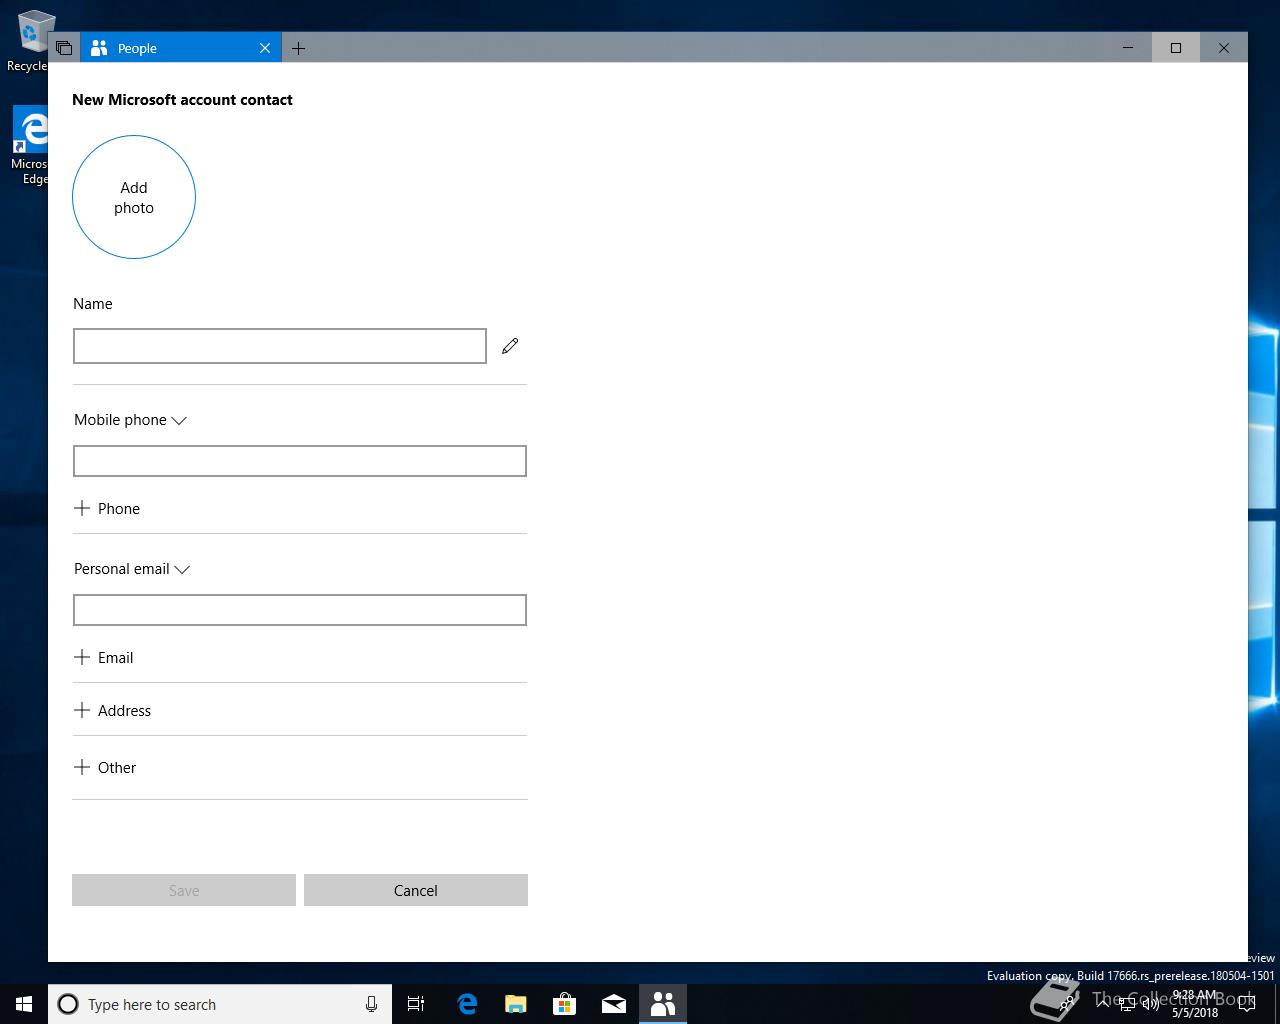The width and height of the screenshot is (1280, 1024).
Task: Open Microsoft Store from the taskbar
Action: pos(564,1004)
